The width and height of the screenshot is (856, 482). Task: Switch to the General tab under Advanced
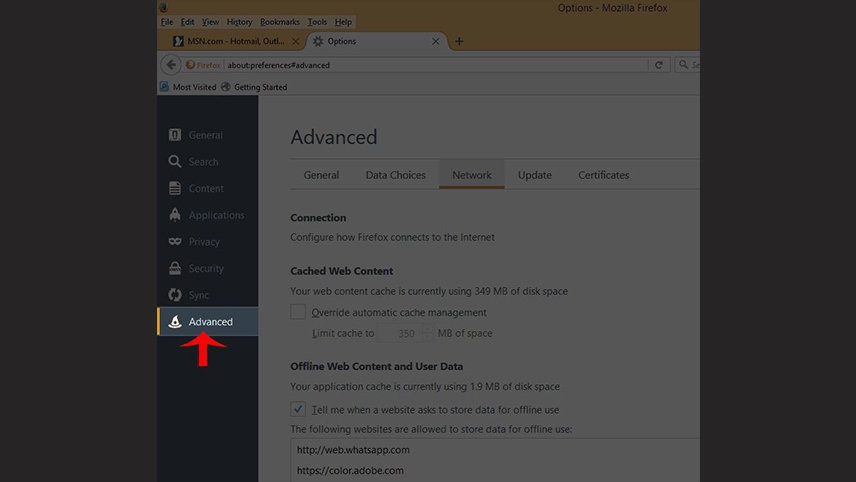pos(321,175)
